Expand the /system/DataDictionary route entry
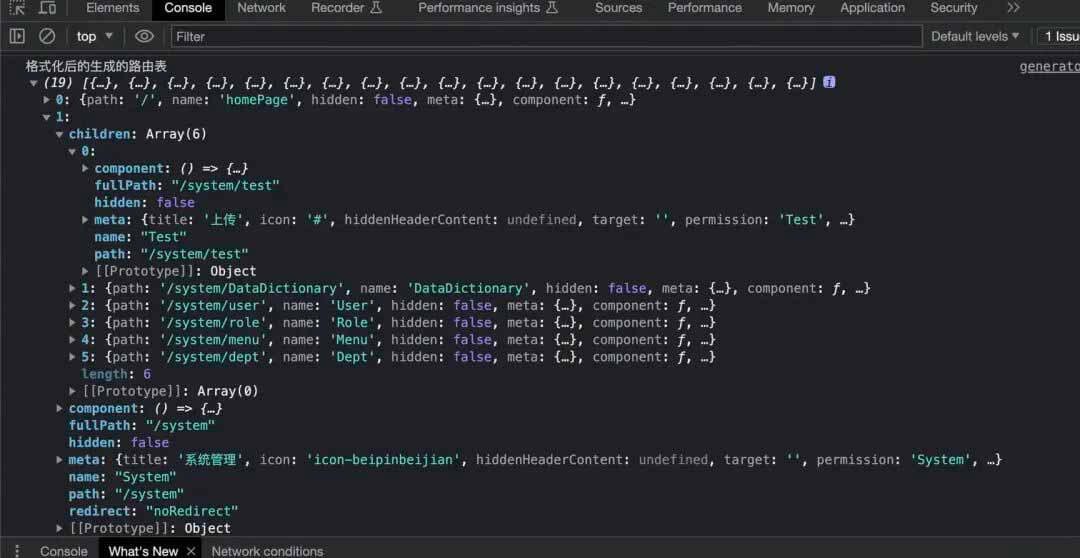The image size is (1080, 558). pyautogui.click(x=73, y=288)
